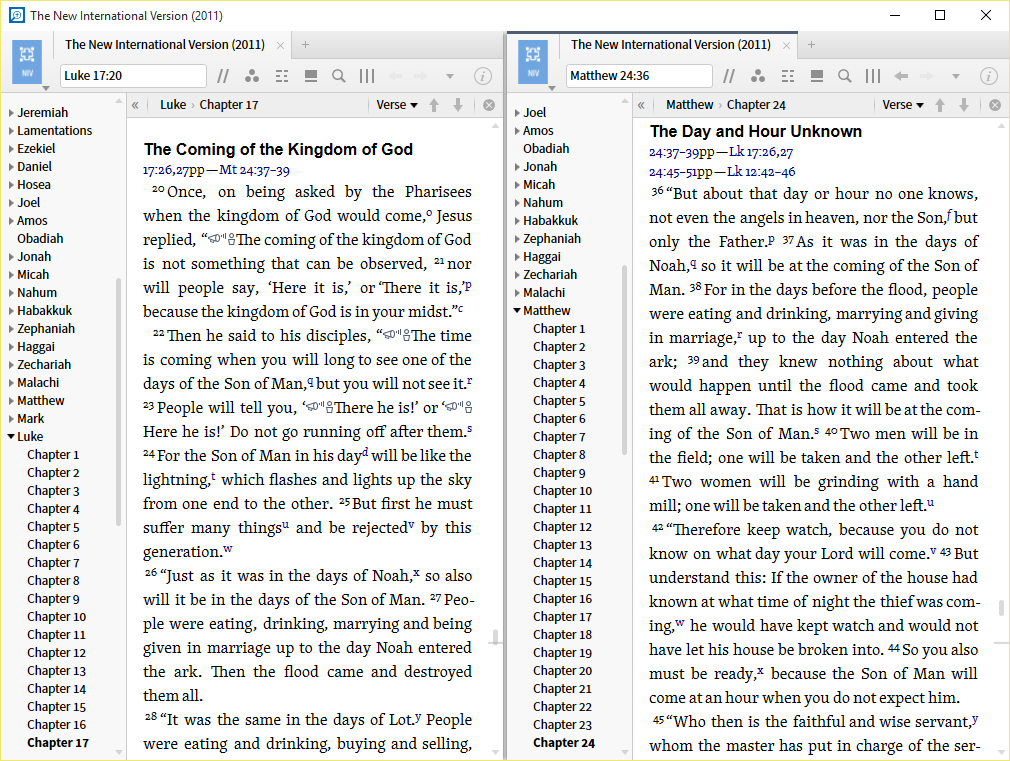The image size is (1010, 761).
Task: Click columns icon in Matthew pane toolbar
Action: pyautogui.click(x=873, y=76)
